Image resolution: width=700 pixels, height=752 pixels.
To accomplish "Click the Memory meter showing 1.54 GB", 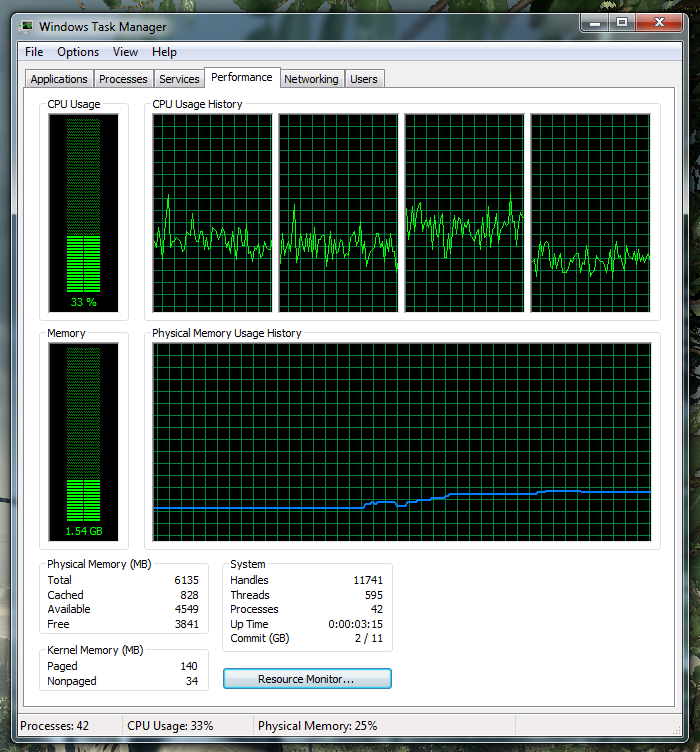I will click(x=83, y=442).
